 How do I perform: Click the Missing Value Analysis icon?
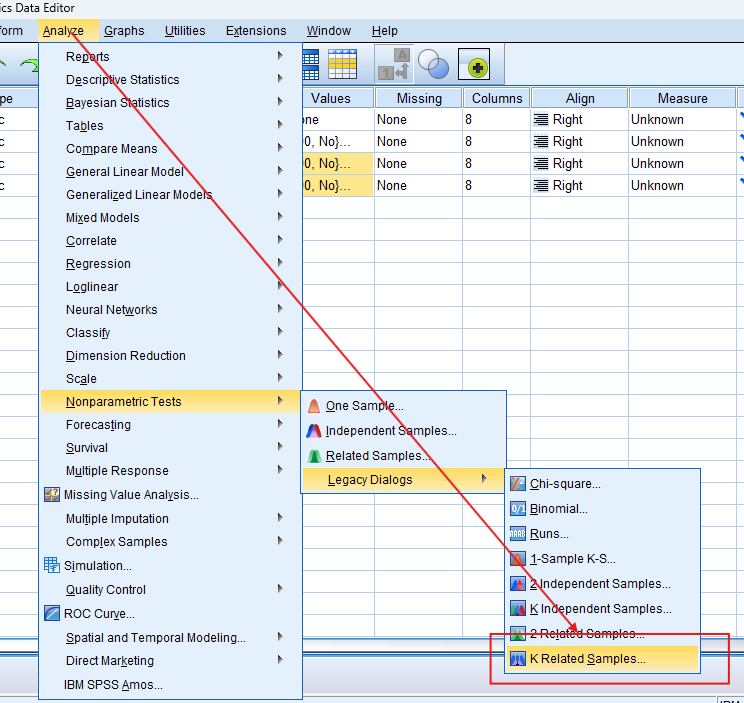[53, 495]
